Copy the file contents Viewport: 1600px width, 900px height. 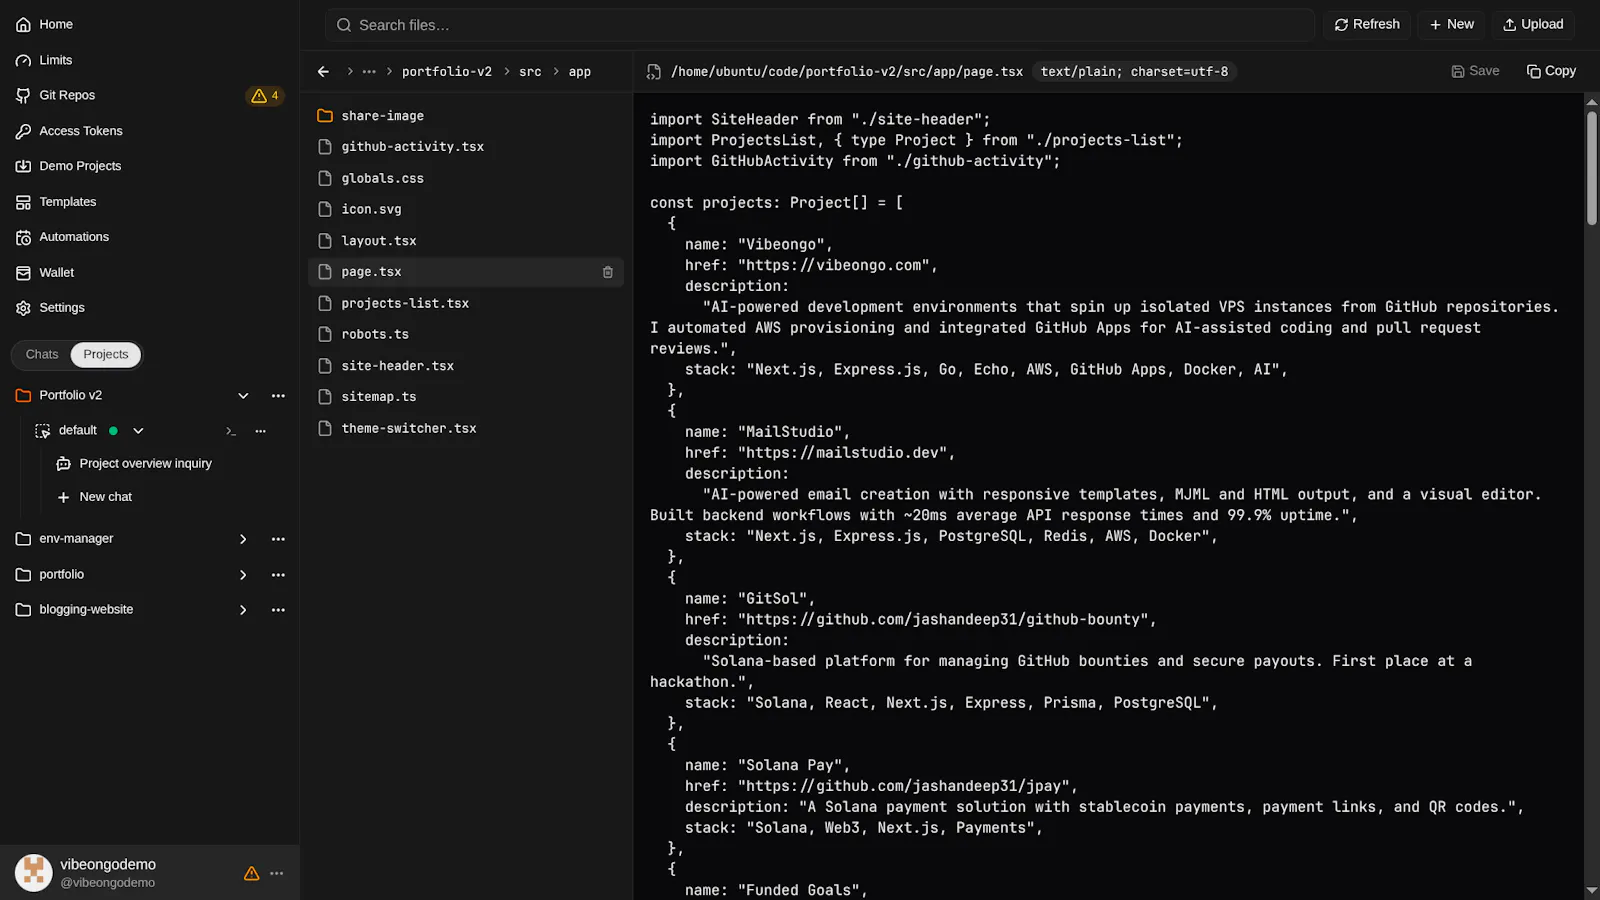coord(1551,71)
